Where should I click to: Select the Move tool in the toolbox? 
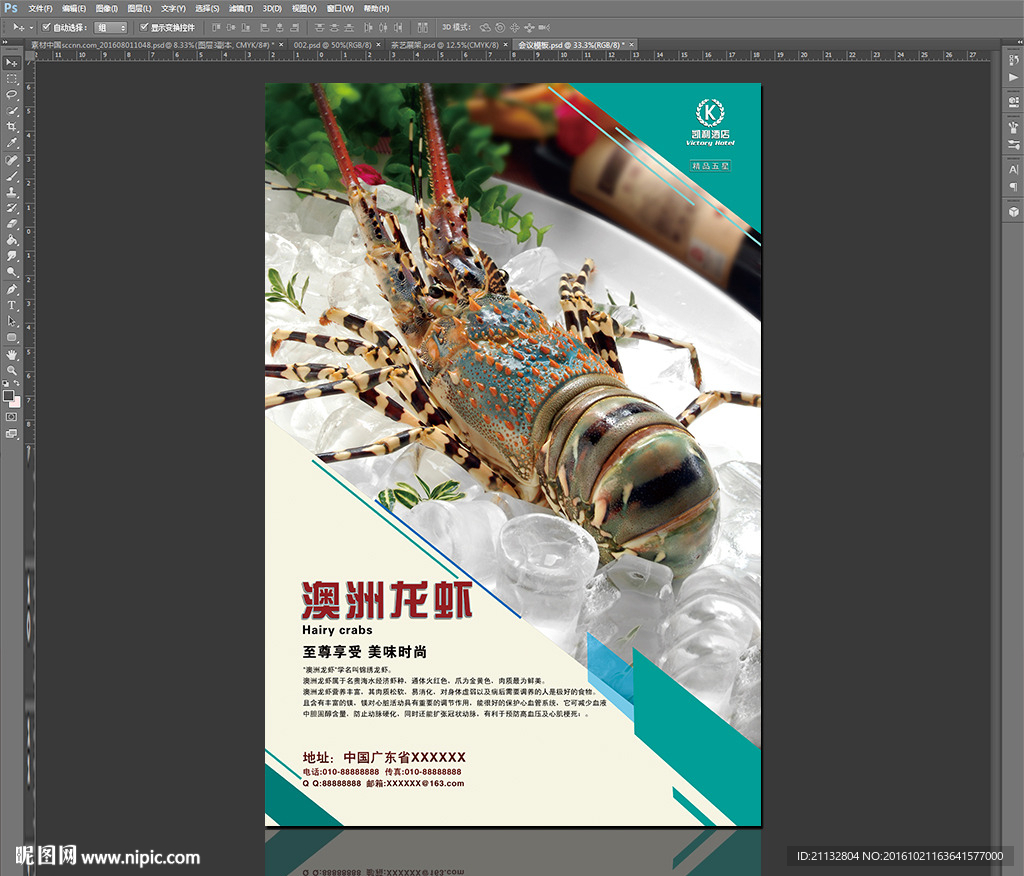(12, 63)
